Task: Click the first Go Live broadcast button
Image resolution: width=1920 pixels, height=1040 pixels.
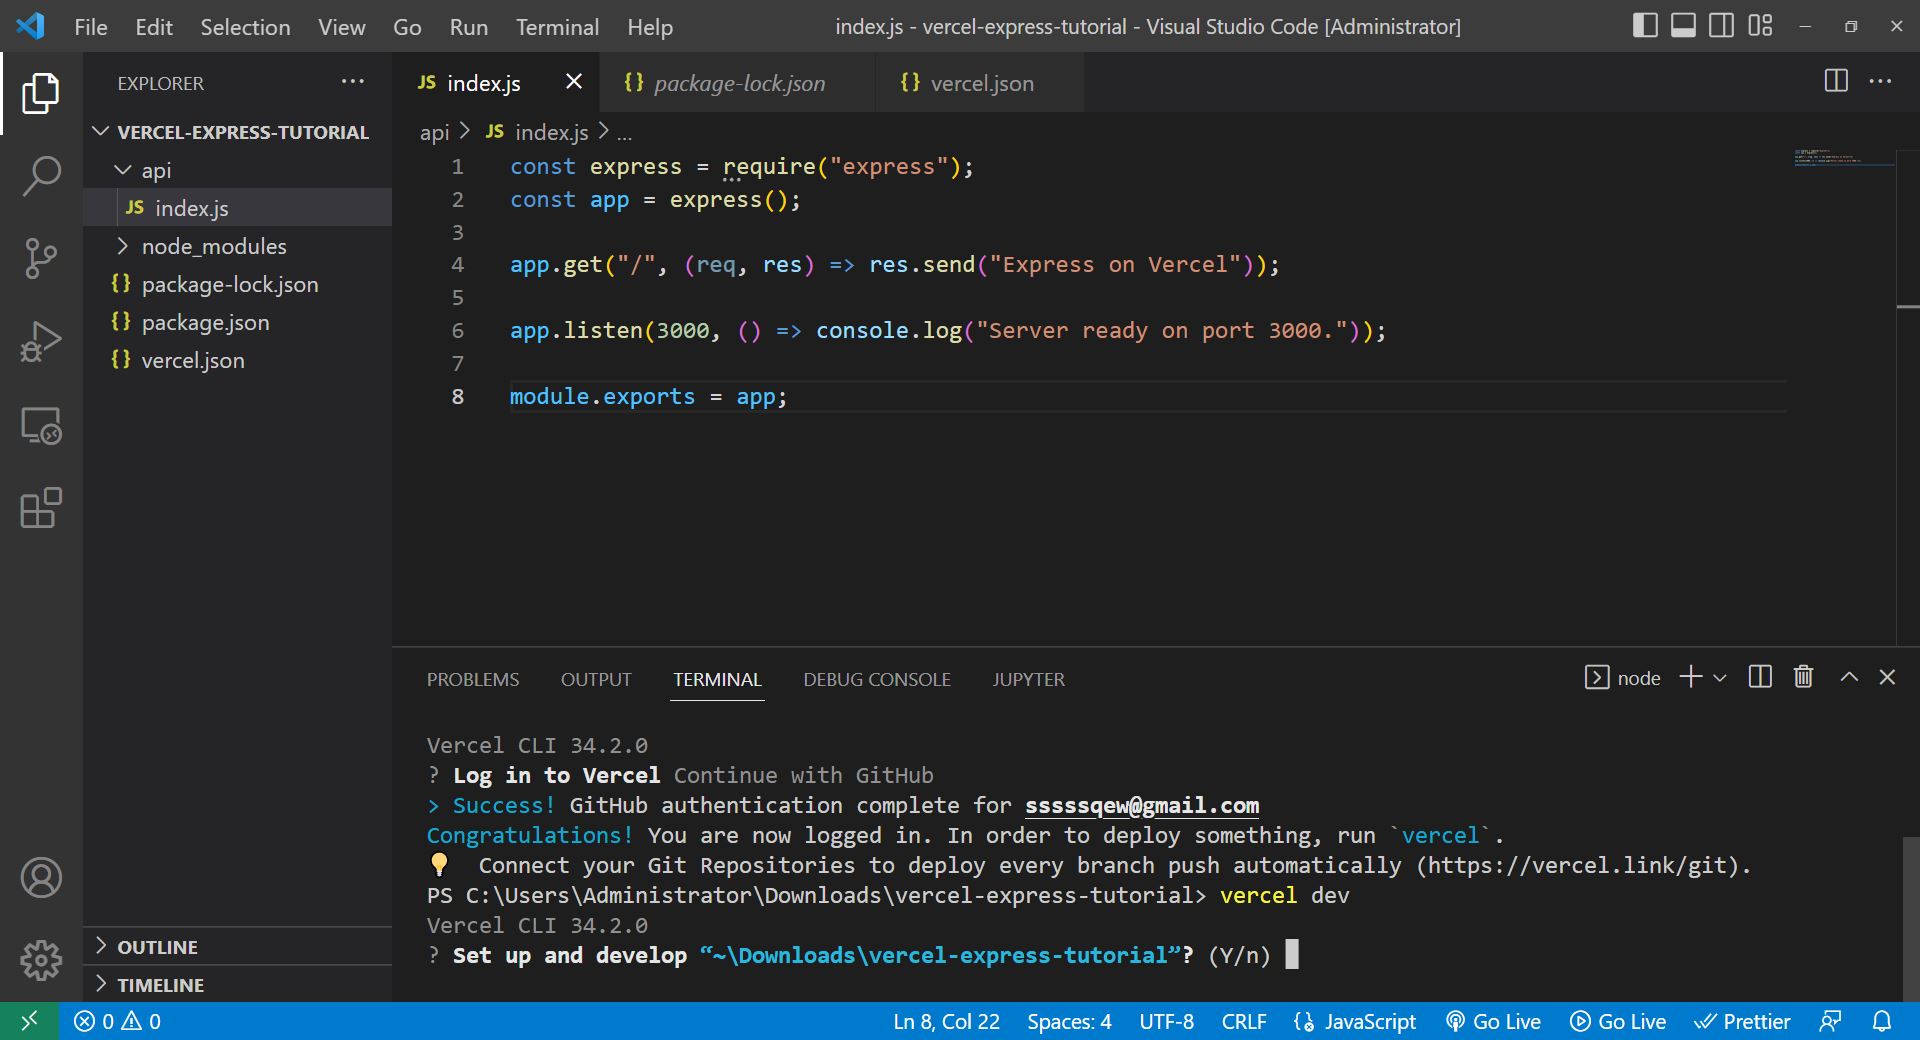Action: pyautogui.click(x=1493, y=1021)
